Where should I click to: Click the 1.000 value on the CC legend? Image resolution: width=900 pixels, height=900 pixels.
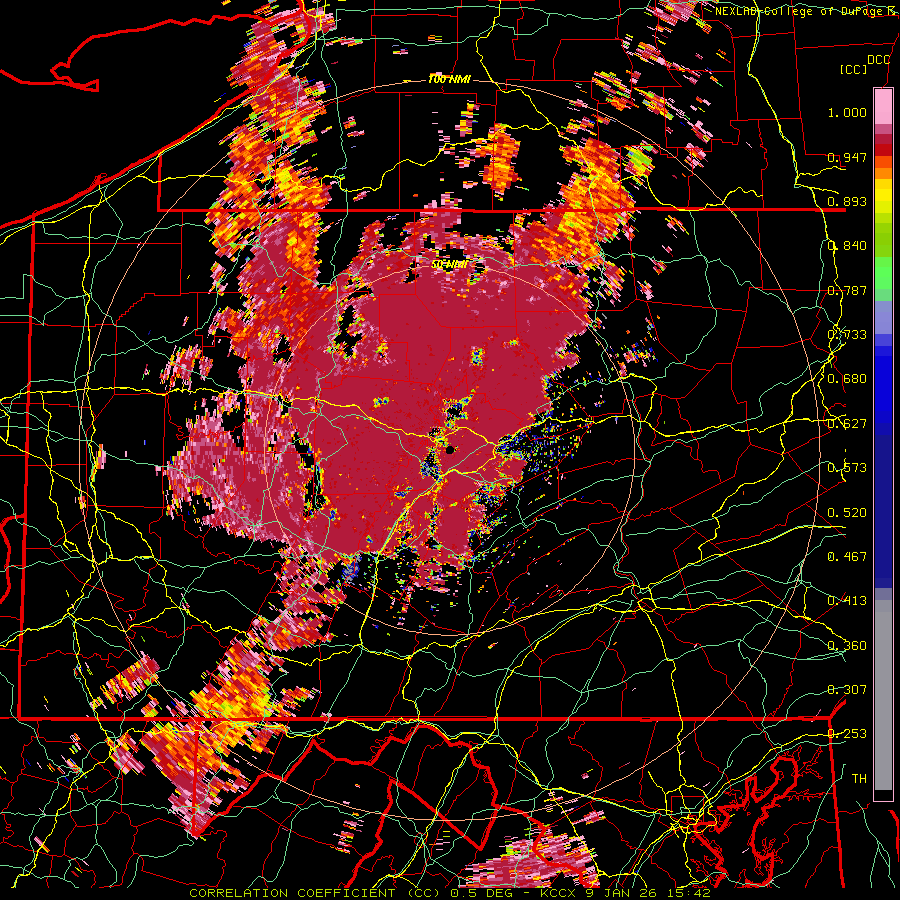point(847,112)
